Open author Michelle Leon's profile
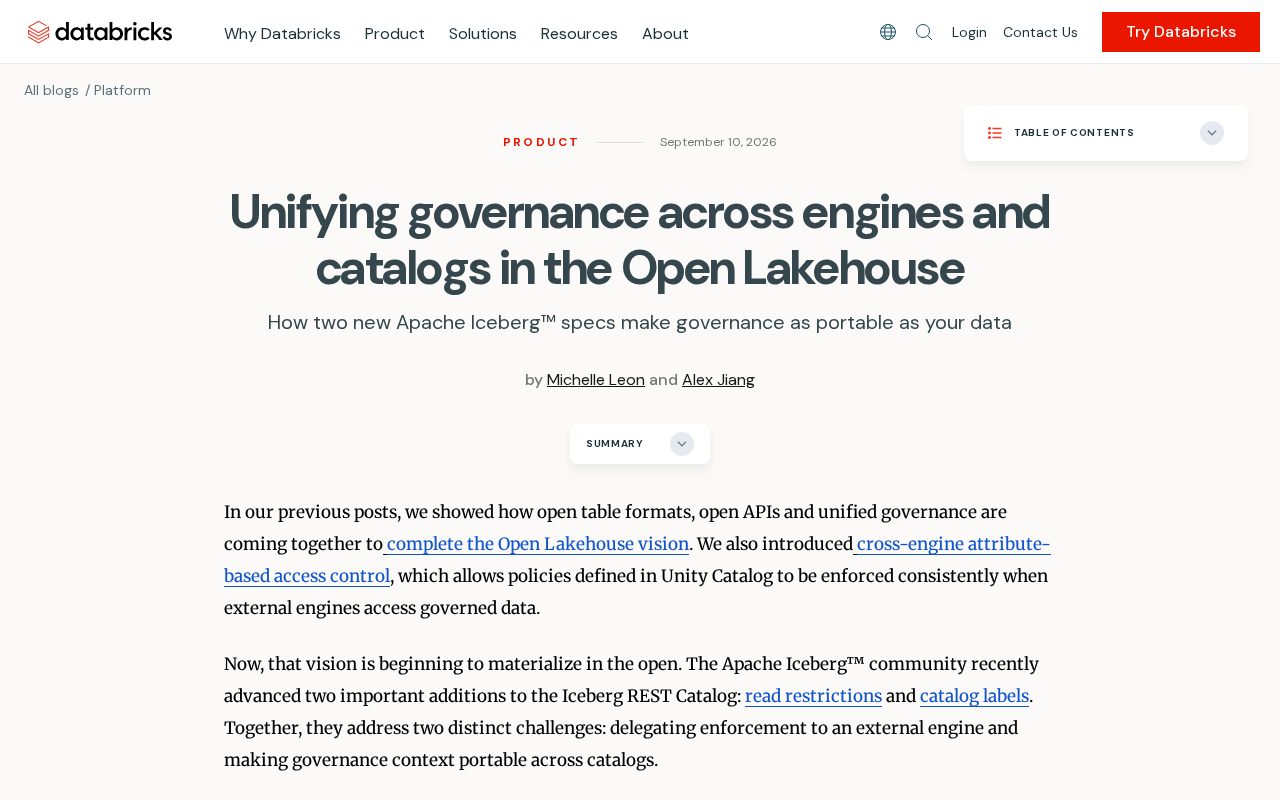 pos(596,380)
